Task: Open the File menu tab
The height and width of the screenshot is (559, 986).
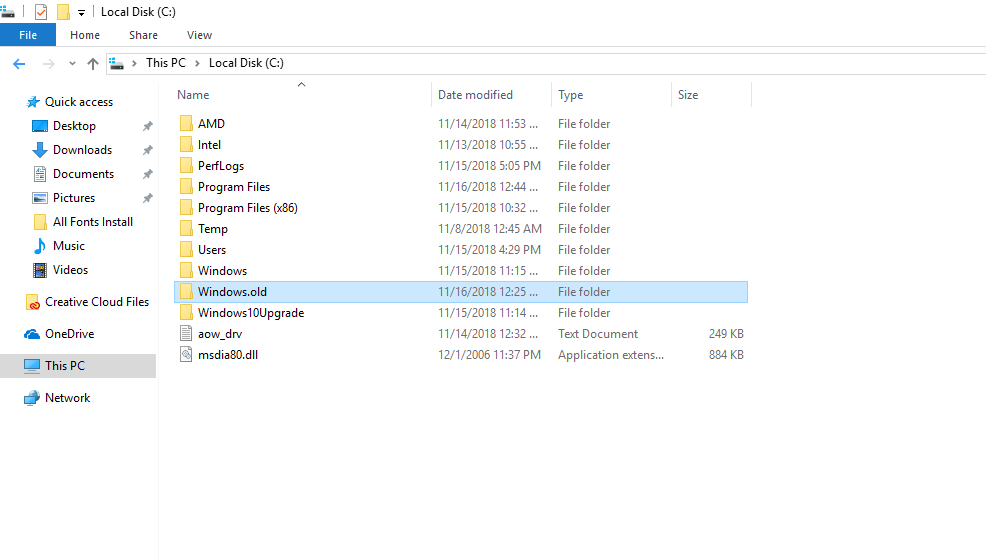Action: point(28,35)
